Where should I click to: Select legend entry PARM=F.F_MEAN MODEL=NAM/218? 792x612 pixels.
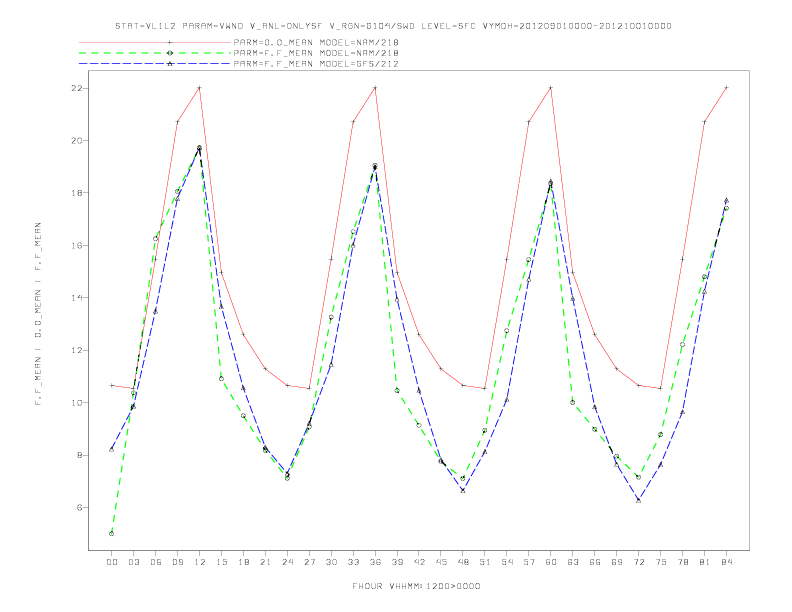316,53
